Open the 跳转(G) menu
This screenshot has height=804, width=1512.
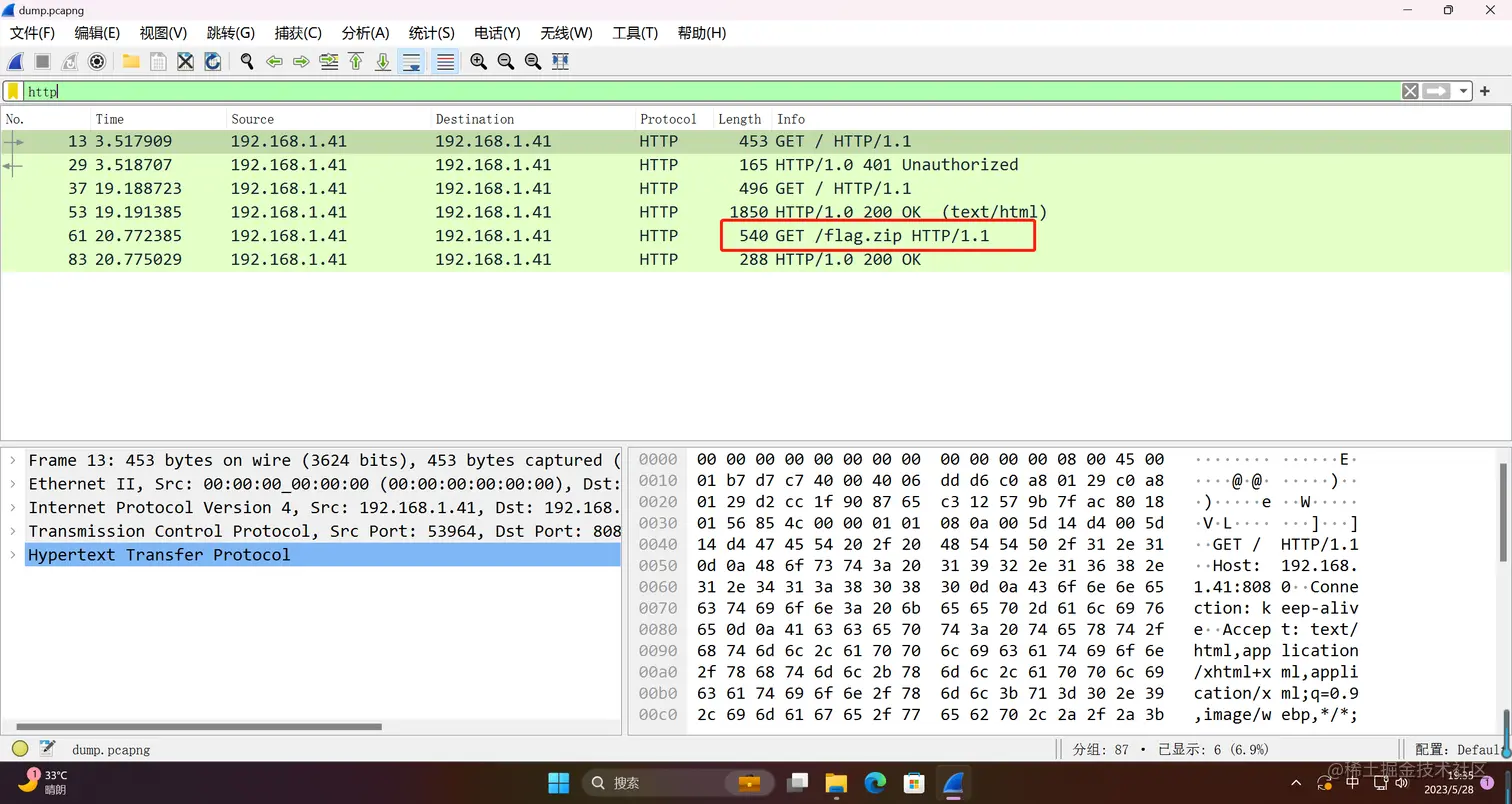[231, 33]
